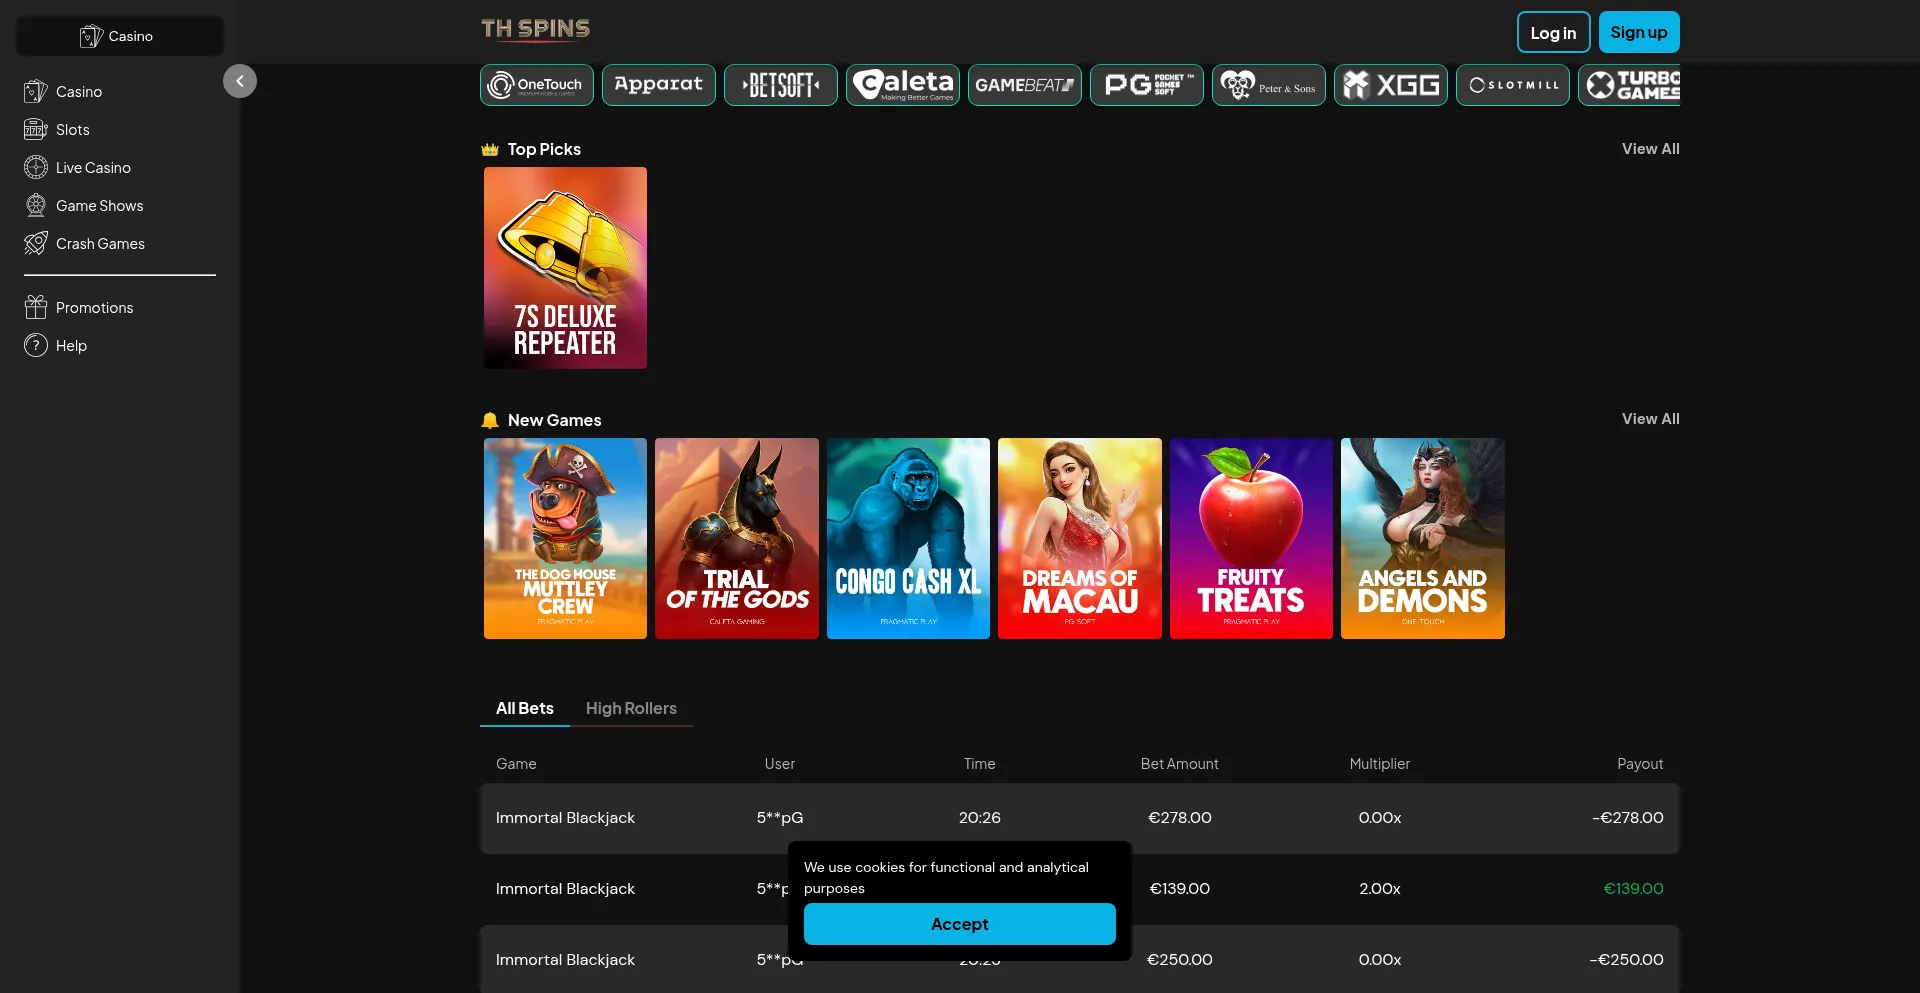This screenshot has height=993, width=1920.
Task: Launch Dreams of Macau game
Action: click(x=1080, y=538)
